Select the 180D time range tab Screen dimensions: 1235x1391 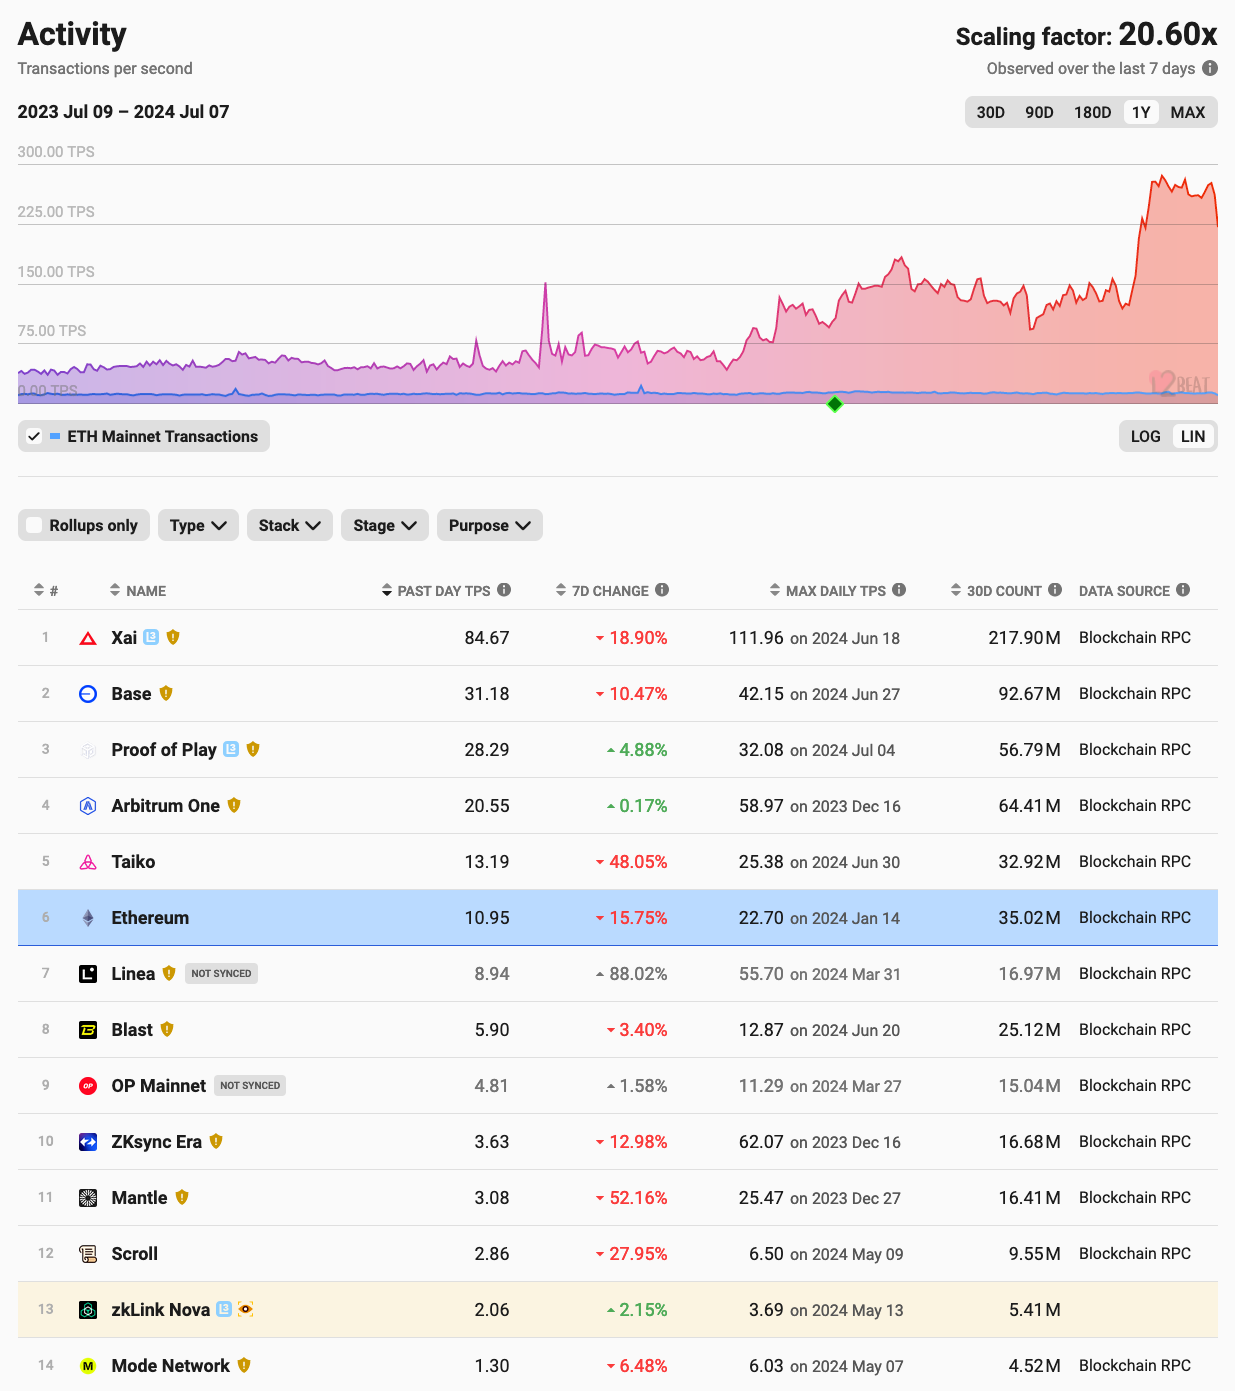tap(1093, 112)
